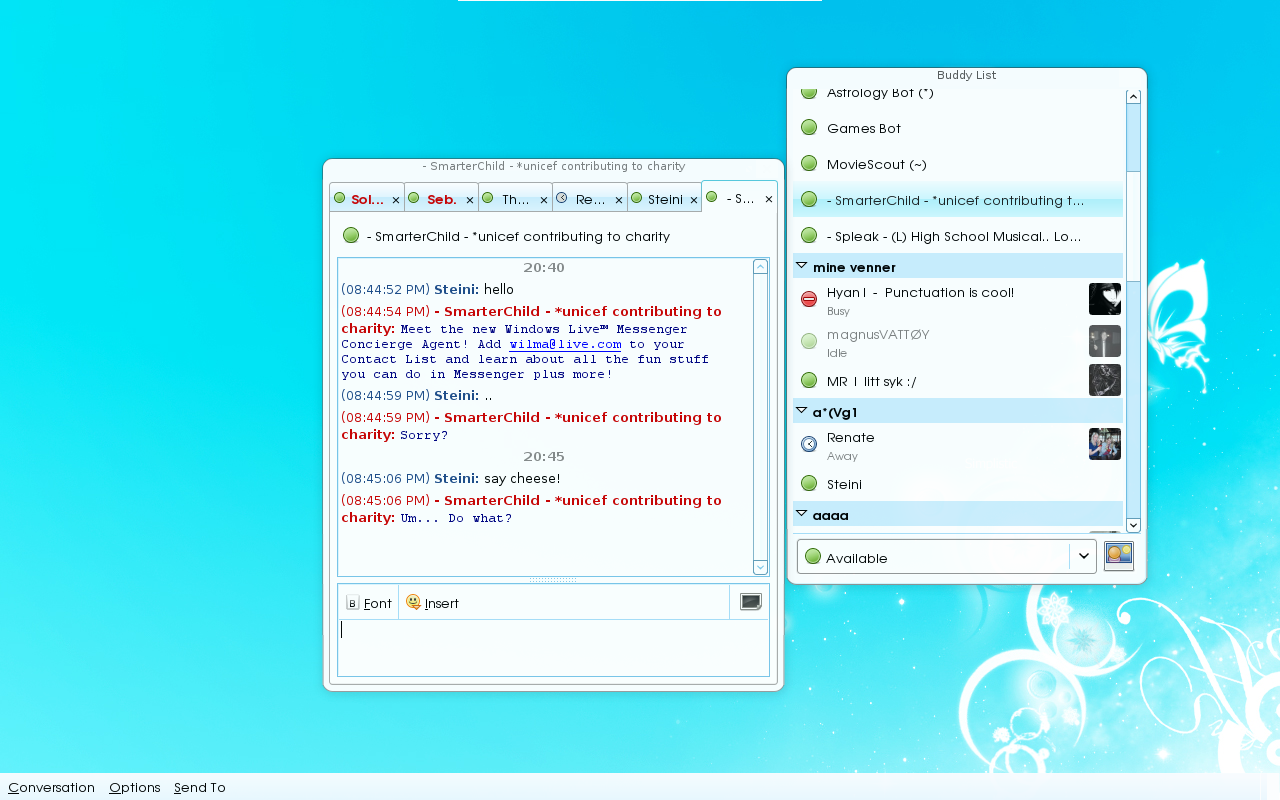1280x800 pixels.
Task: Switch to the Re... conversation tab
Action: coord(590,199)
